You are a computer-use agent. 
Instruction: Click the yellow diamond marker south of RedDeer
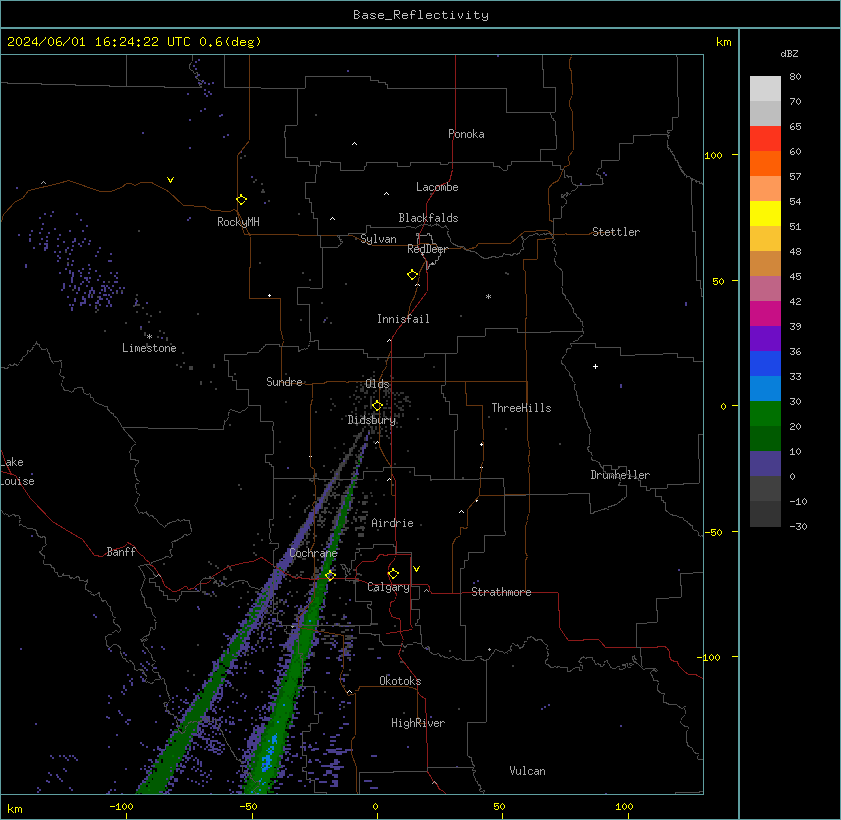tap(412, 275)
